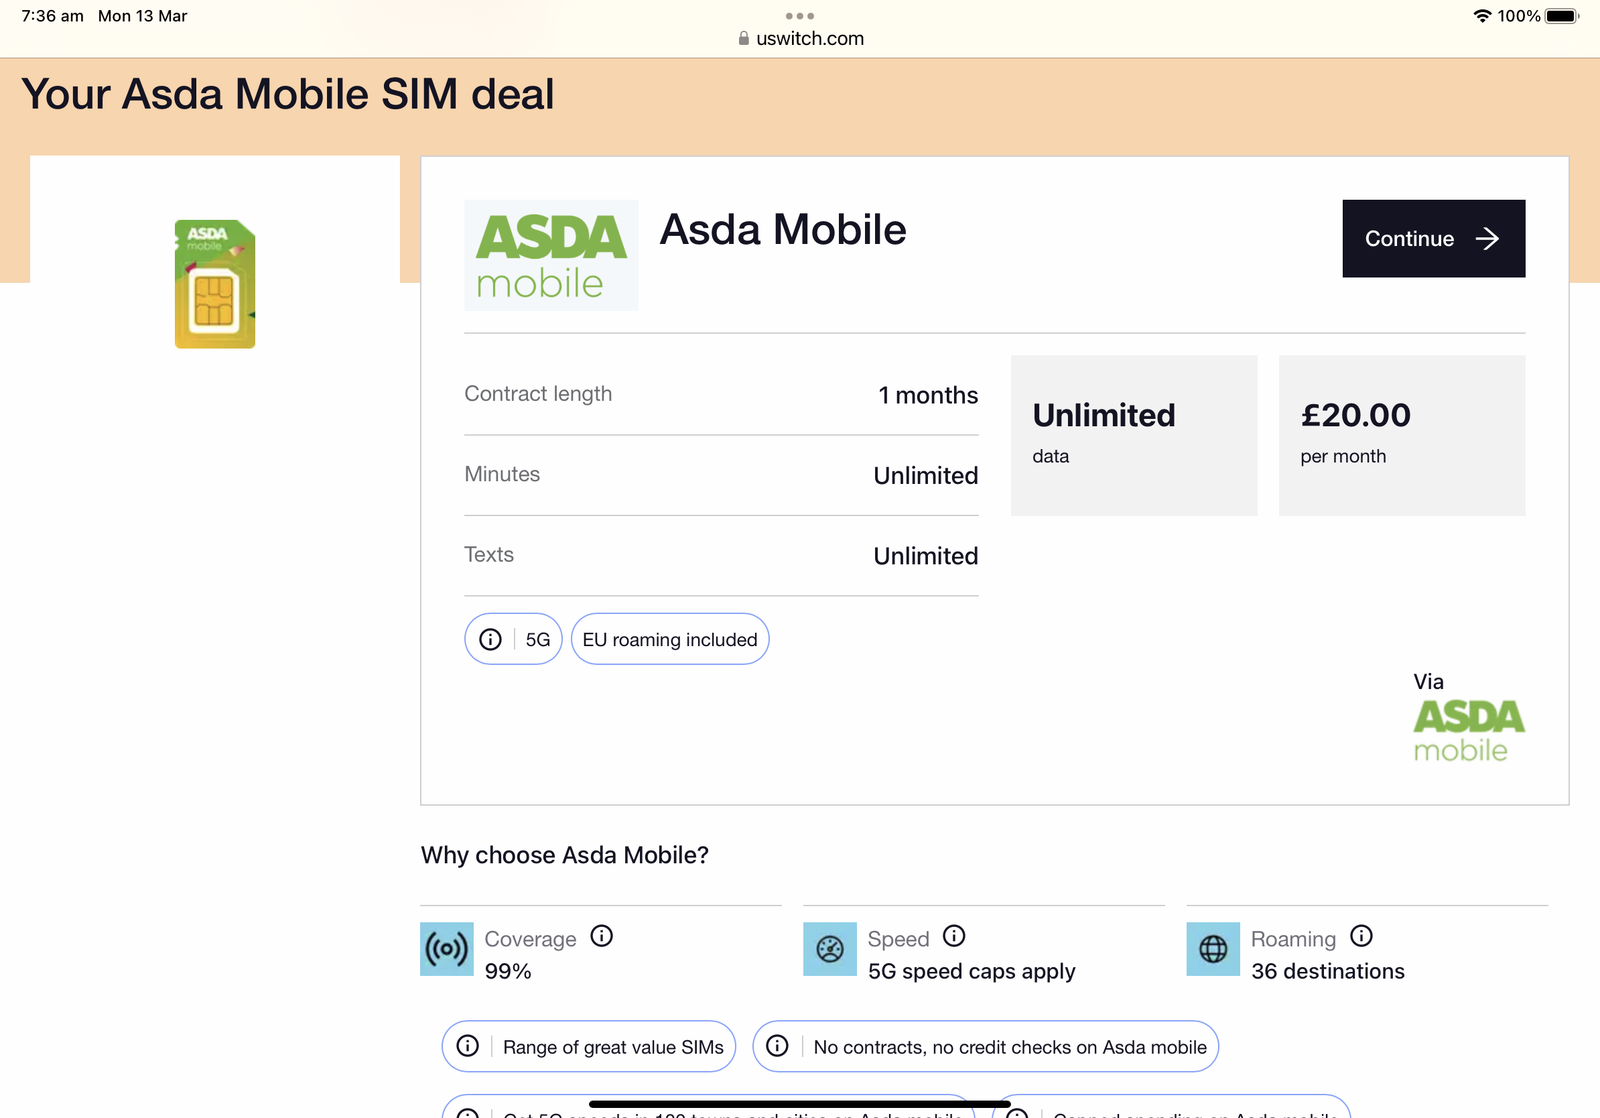Click info icon on 'Range of great value SIMs'

468,1046
